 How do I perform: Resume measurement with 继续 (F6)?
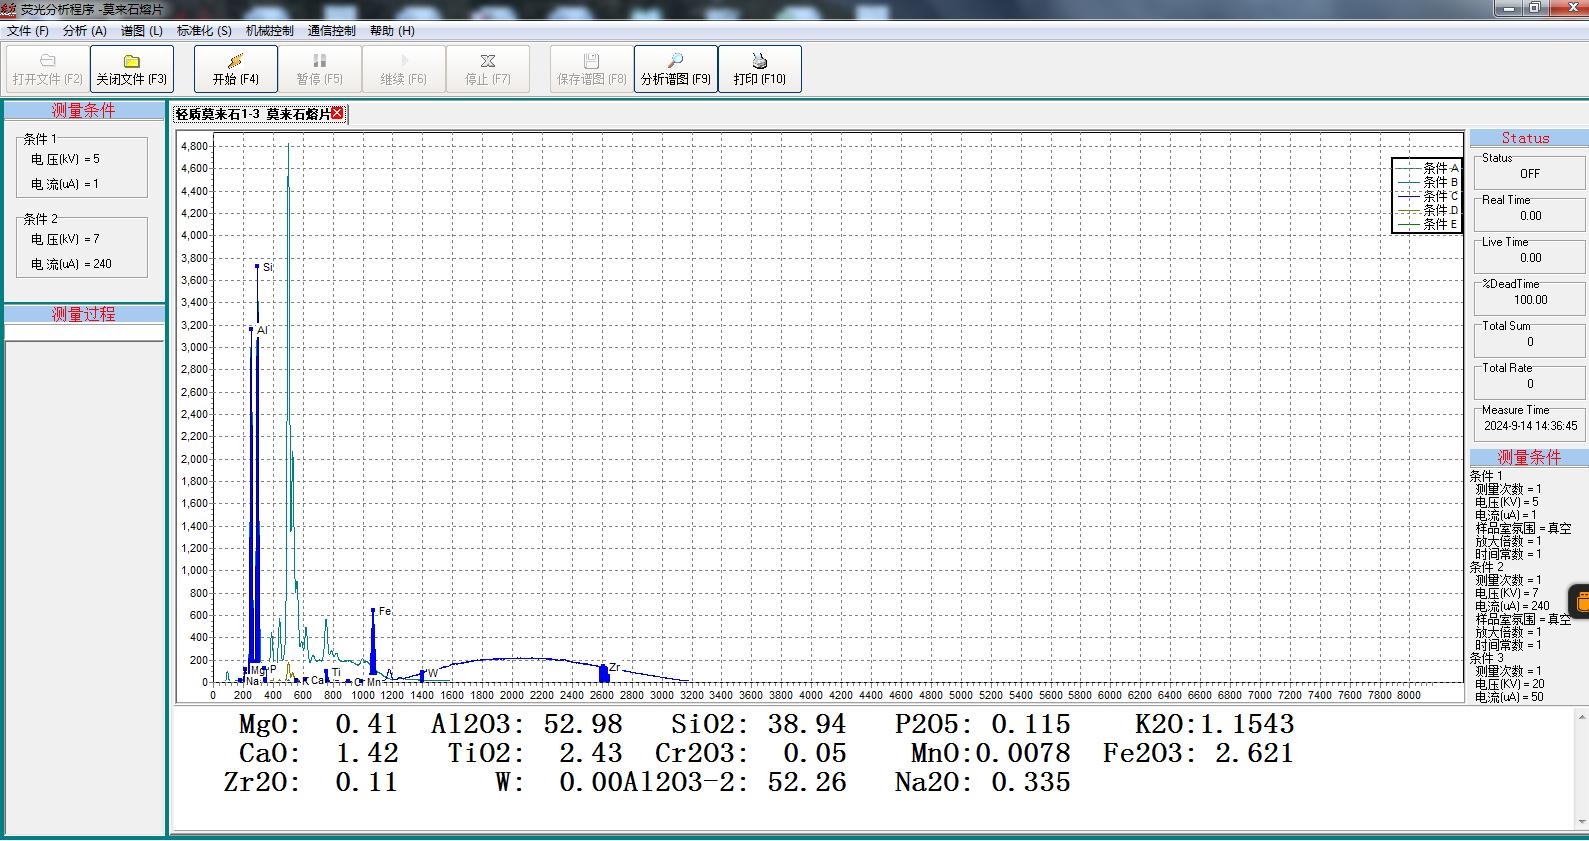[x=403, y=69]
